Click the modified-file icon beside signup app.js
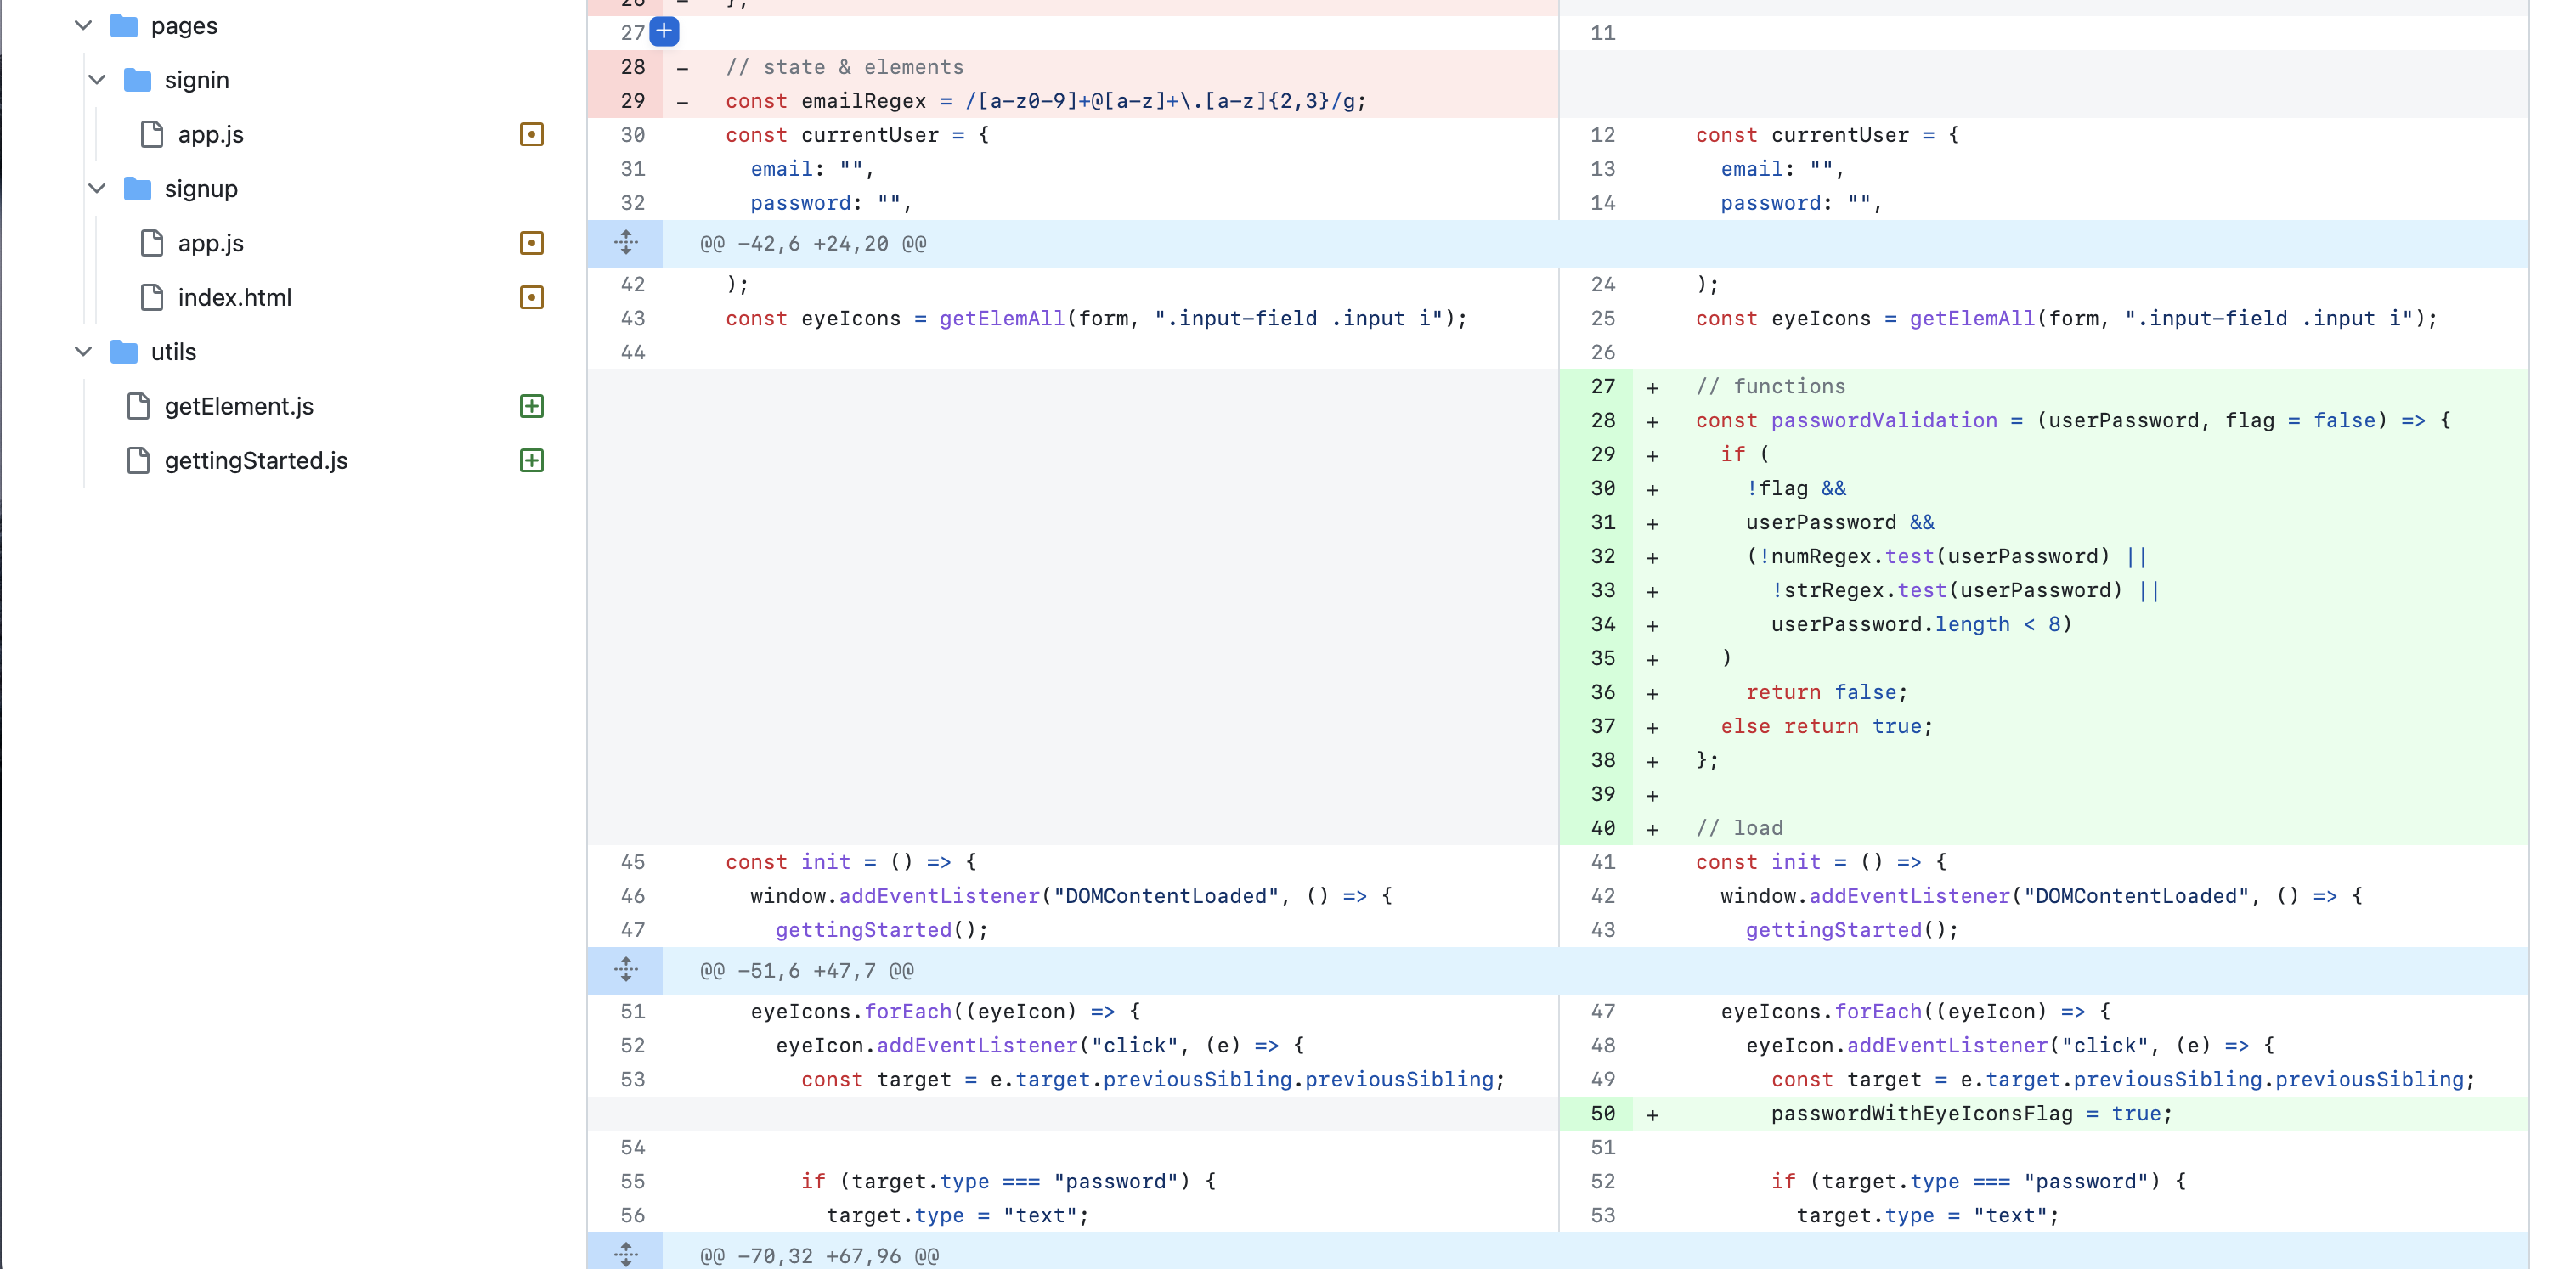The image size is (2576, 1269). pyautogui.click(x=532, y=243)
